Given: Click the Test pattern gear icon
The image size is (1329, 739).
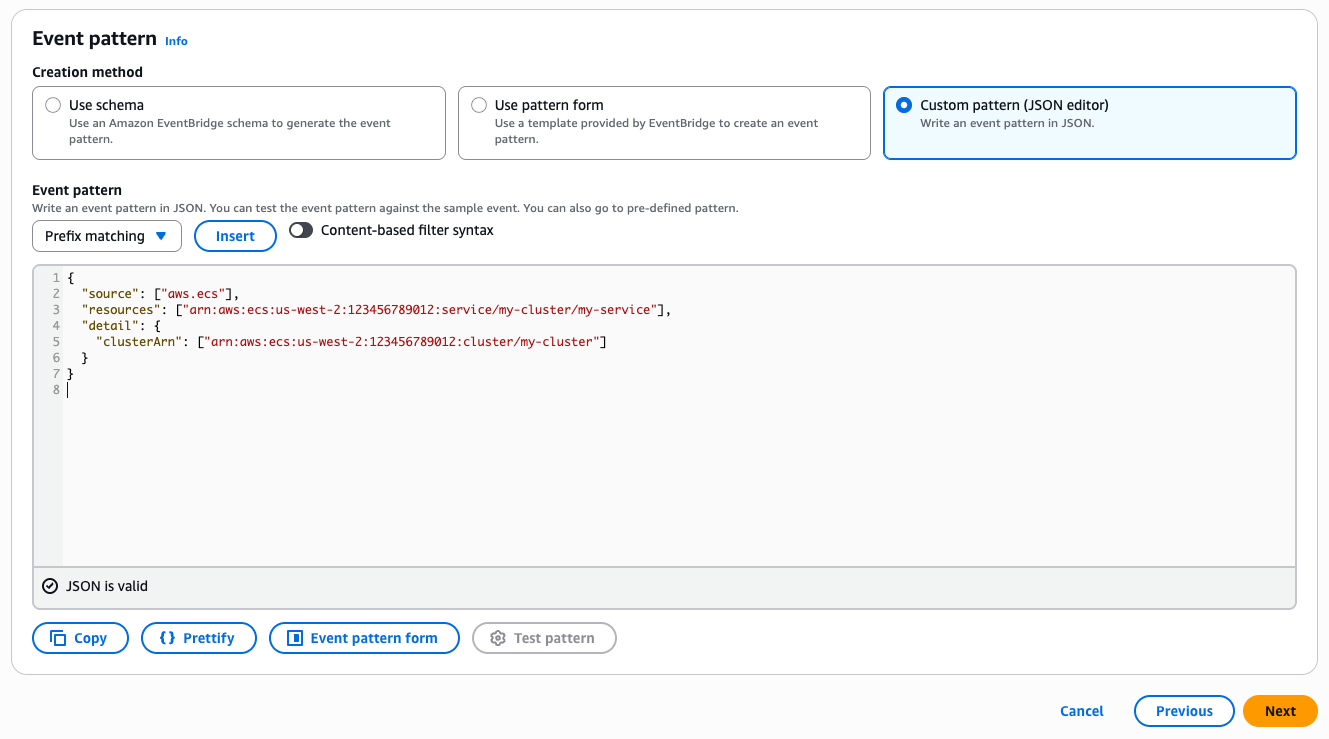Looking at the screenshot, I should point(498,637).
